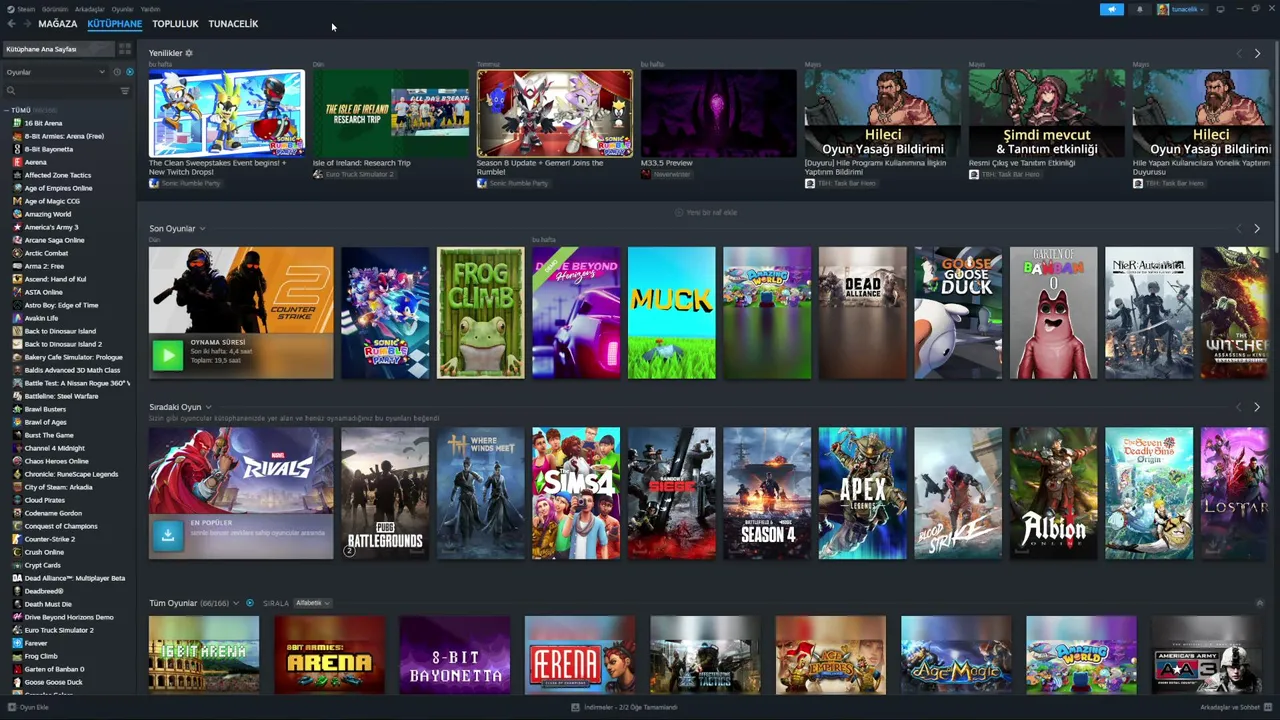Expand the Son Oyunlar shelf menu
Viewport: 1280px width, 720px height.
click(x=202, y=229)
